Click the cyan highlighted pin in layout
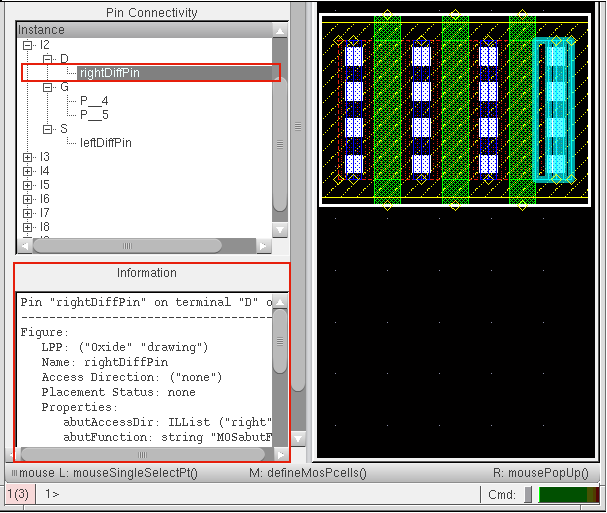This screenshot has height=513, width=607. pos(553,110)
